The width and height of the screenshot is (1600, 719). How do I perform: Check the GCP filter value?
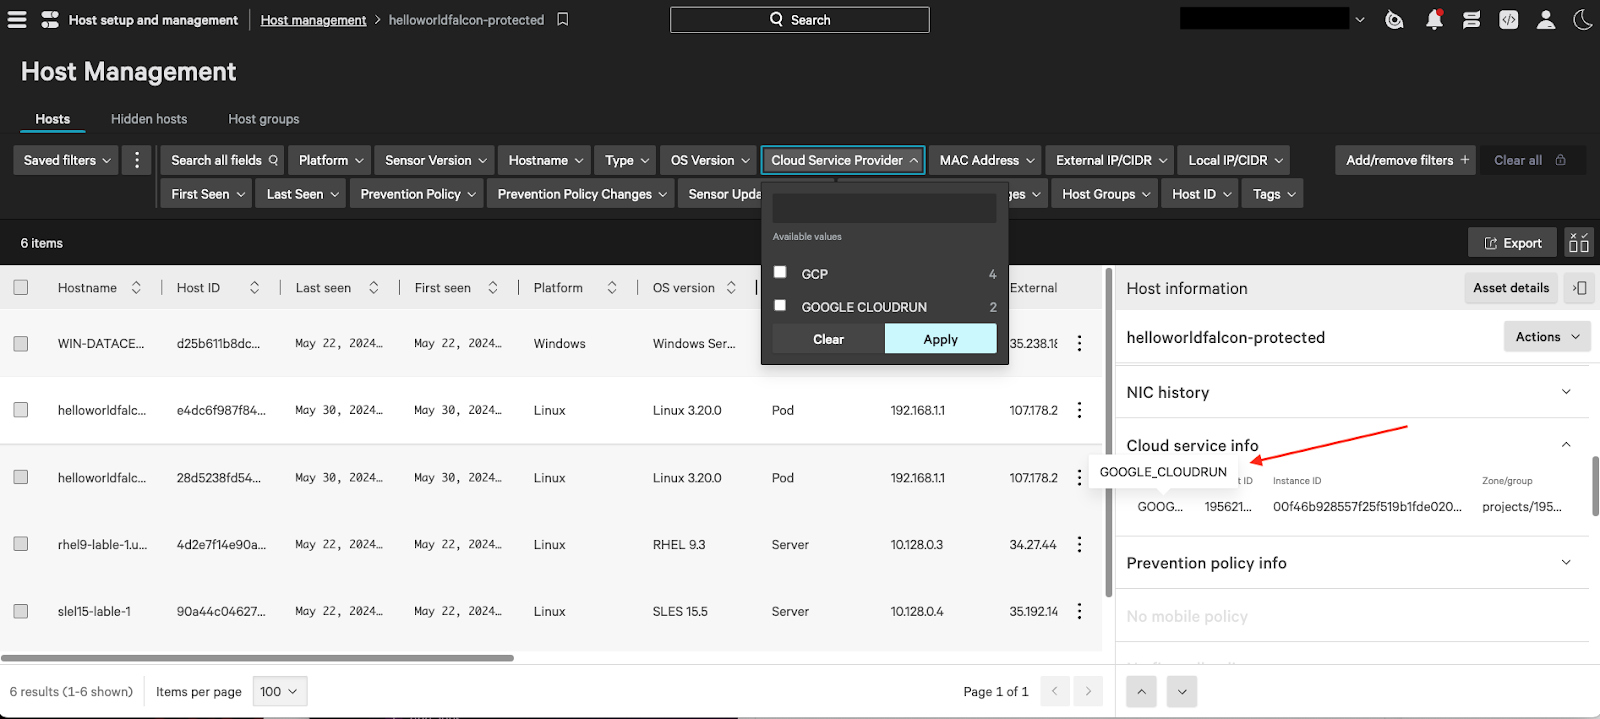click(x=780, y=272)
